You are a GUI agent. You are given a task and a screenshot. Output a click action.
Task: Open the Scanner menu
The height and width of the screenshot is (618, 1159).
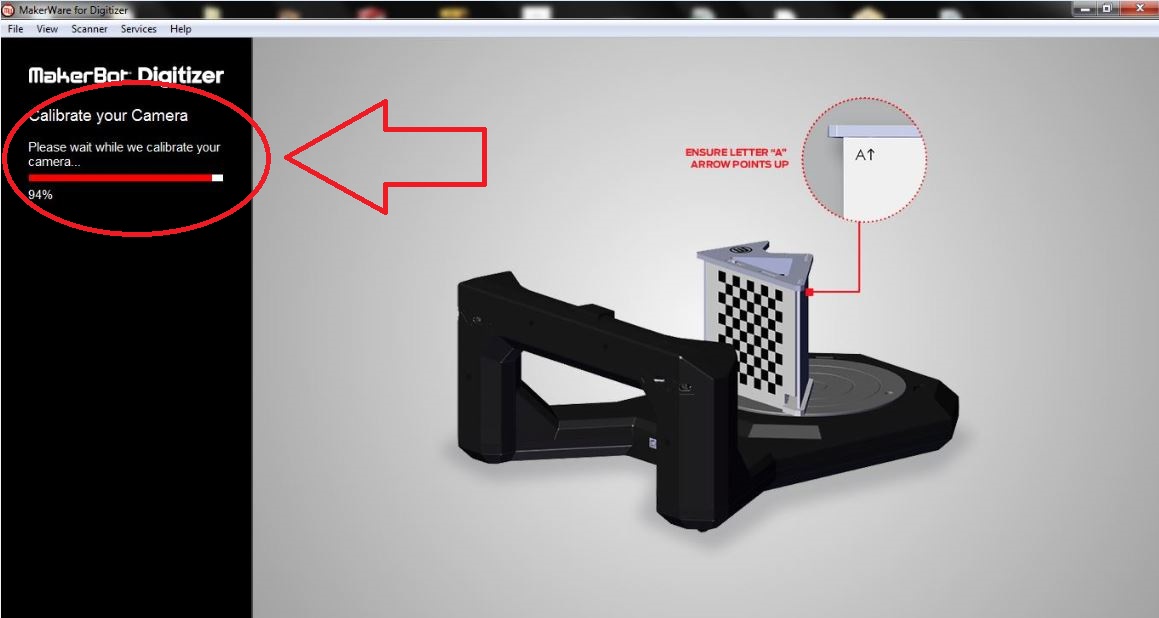(x=89, y=29)
